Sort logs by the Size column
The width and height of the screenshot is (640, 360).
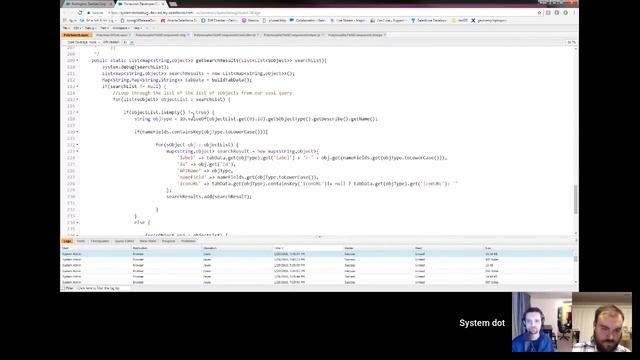(x=529, y=248)
